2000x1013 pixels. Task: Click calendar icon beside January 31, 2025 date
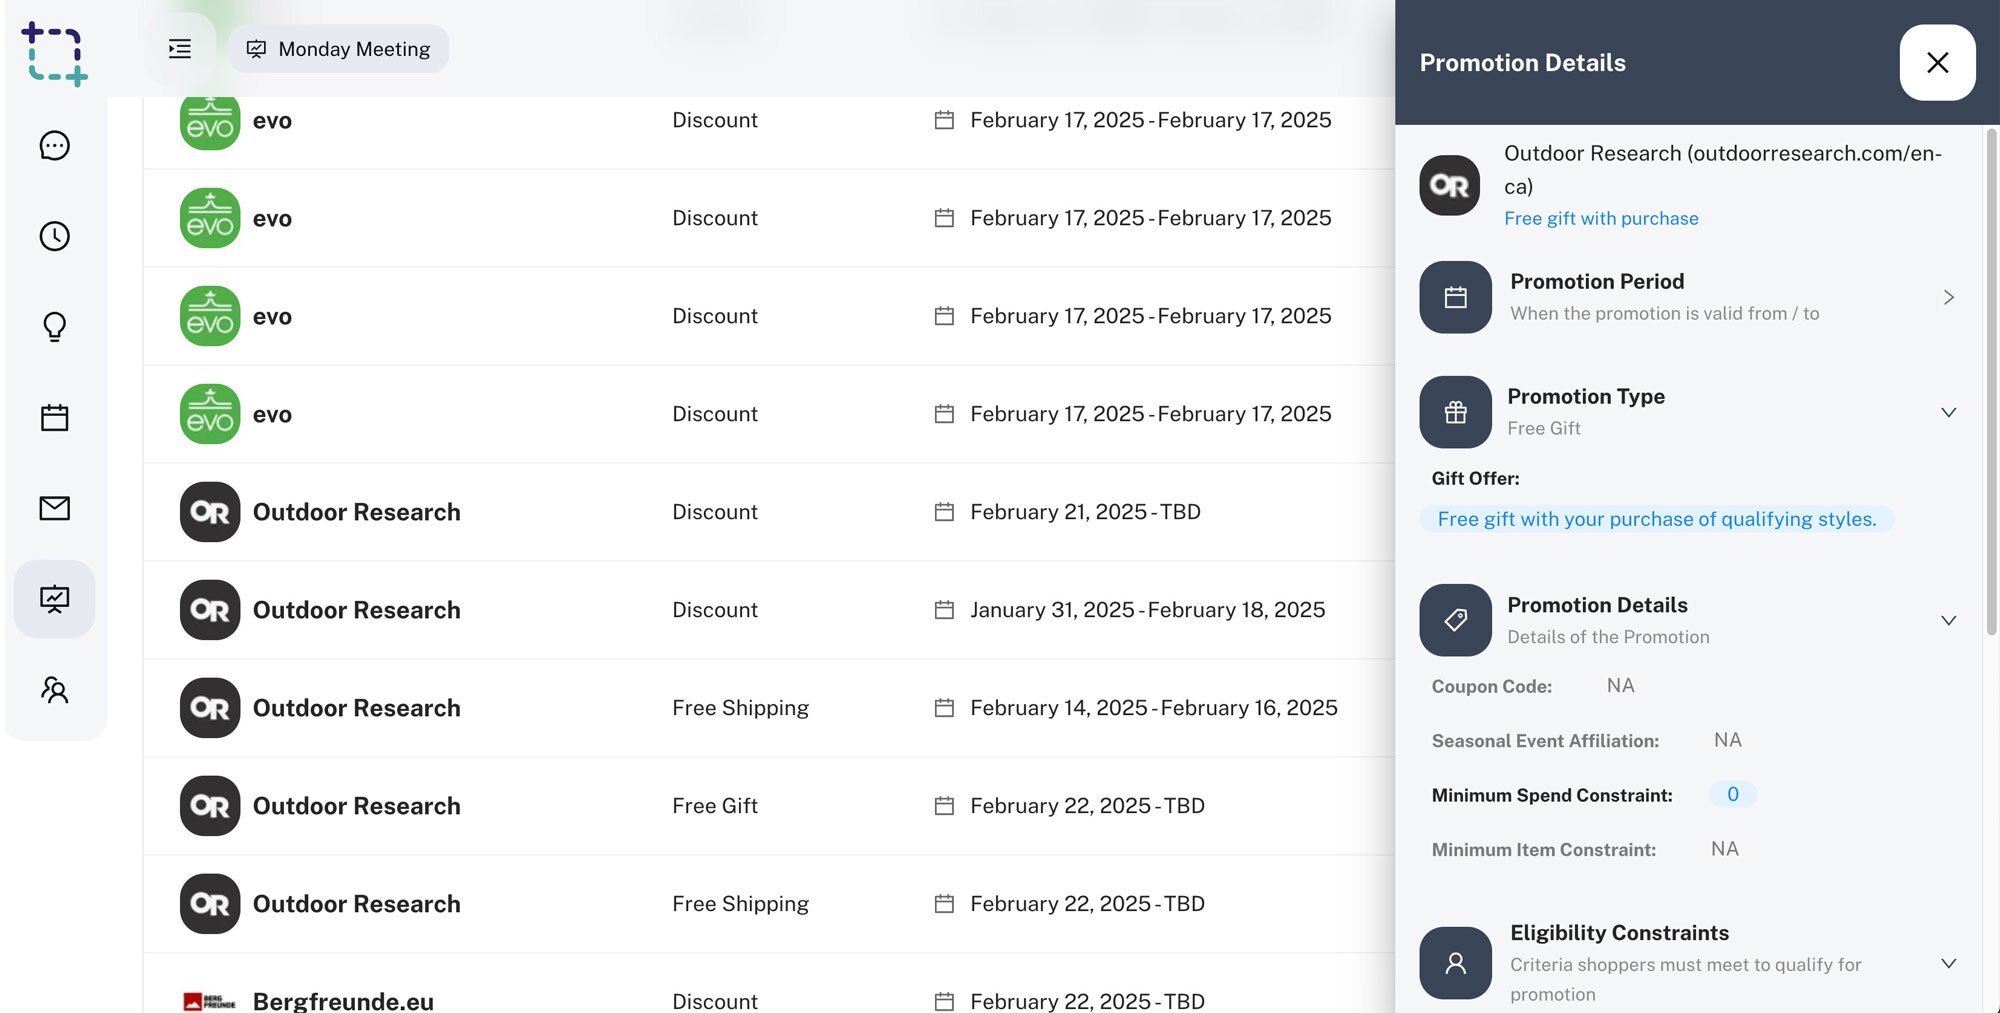point(944,610)
